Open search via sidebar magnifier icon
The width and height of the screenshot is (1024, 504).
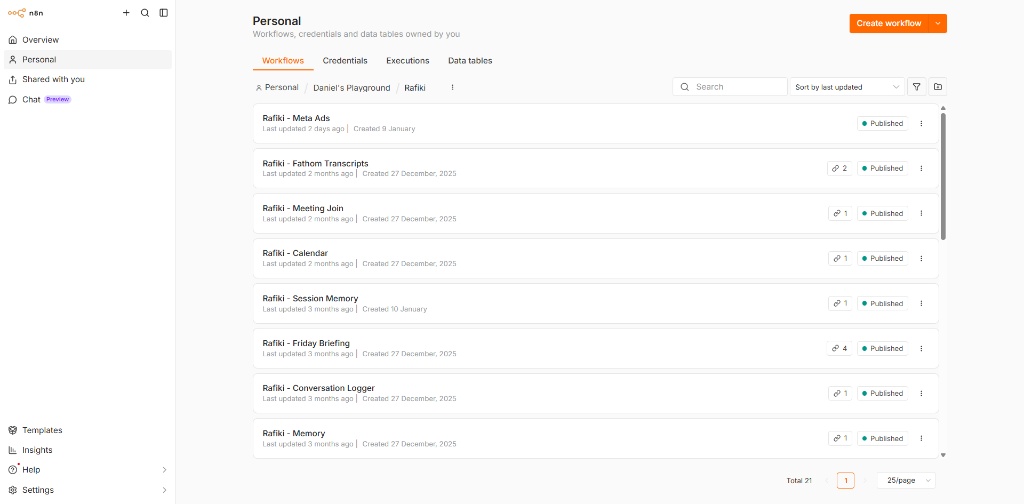(145, 13)
